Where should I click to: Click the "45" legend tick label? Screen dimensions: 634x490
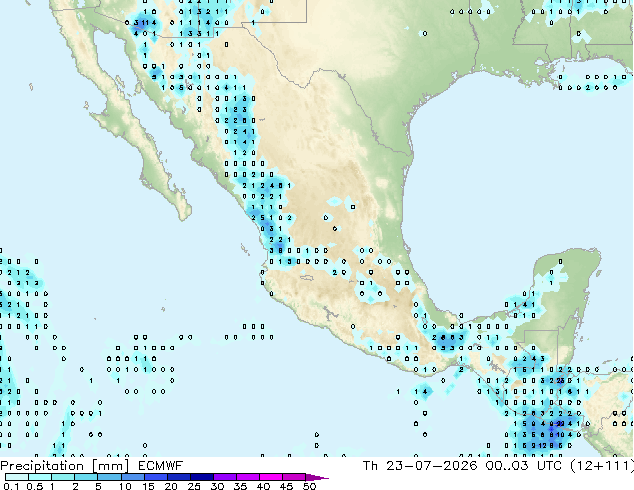point(287,486)
